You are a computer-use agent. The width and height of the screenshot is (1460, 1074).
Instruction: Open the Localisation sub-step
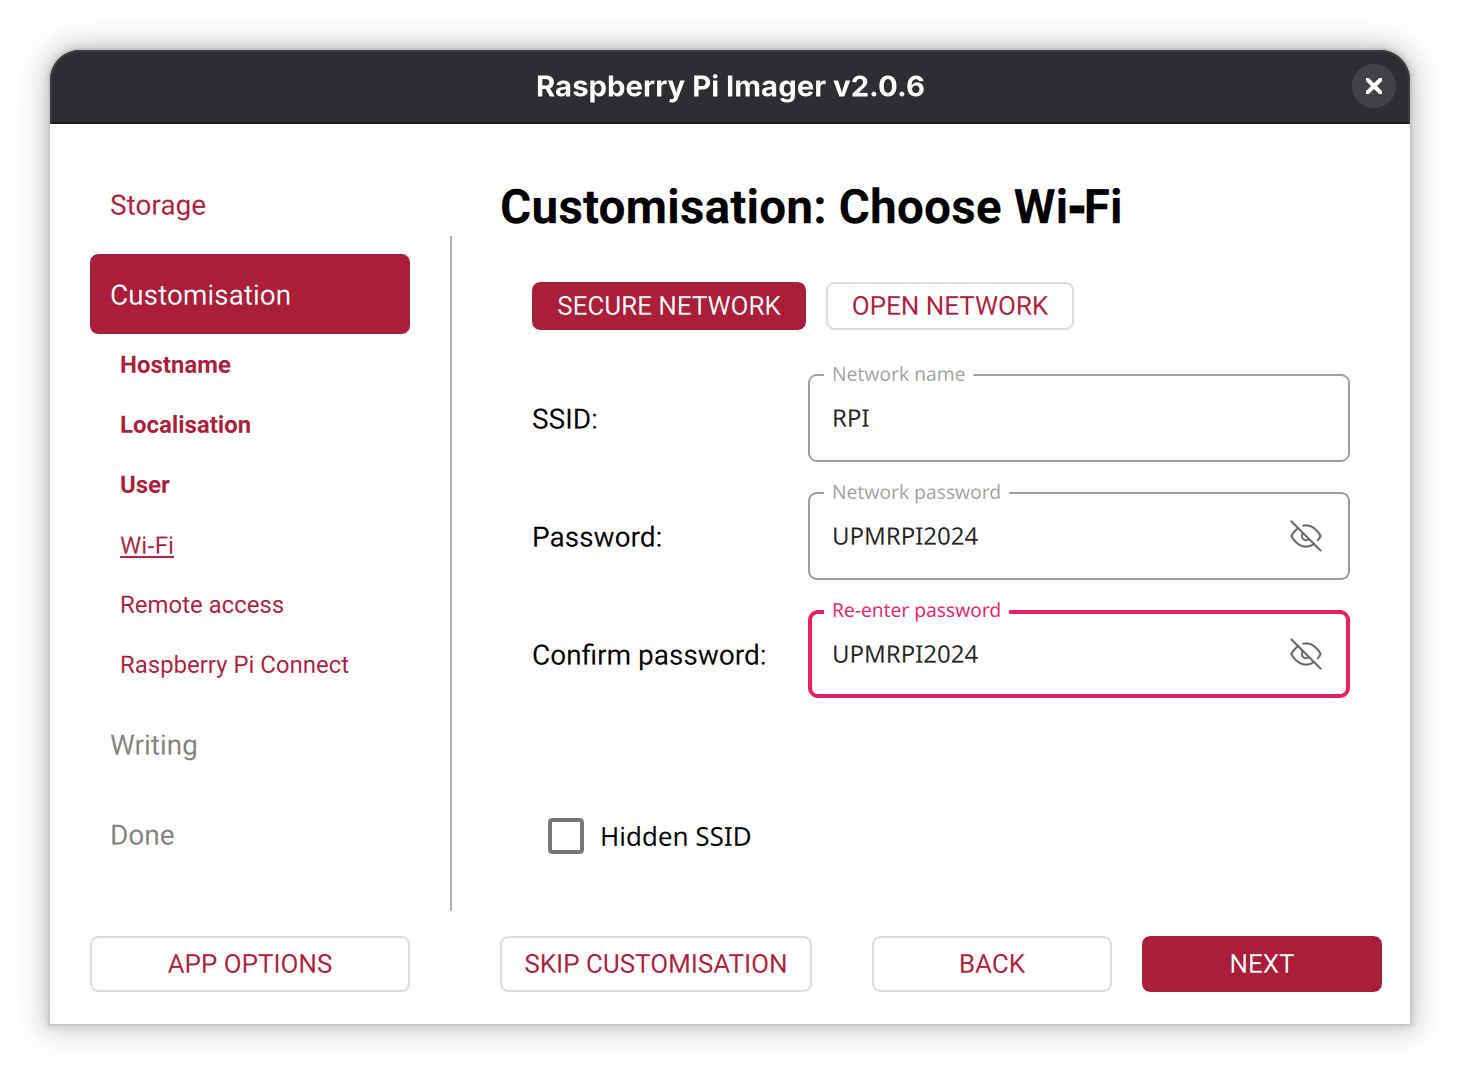[x=185, y=425]
